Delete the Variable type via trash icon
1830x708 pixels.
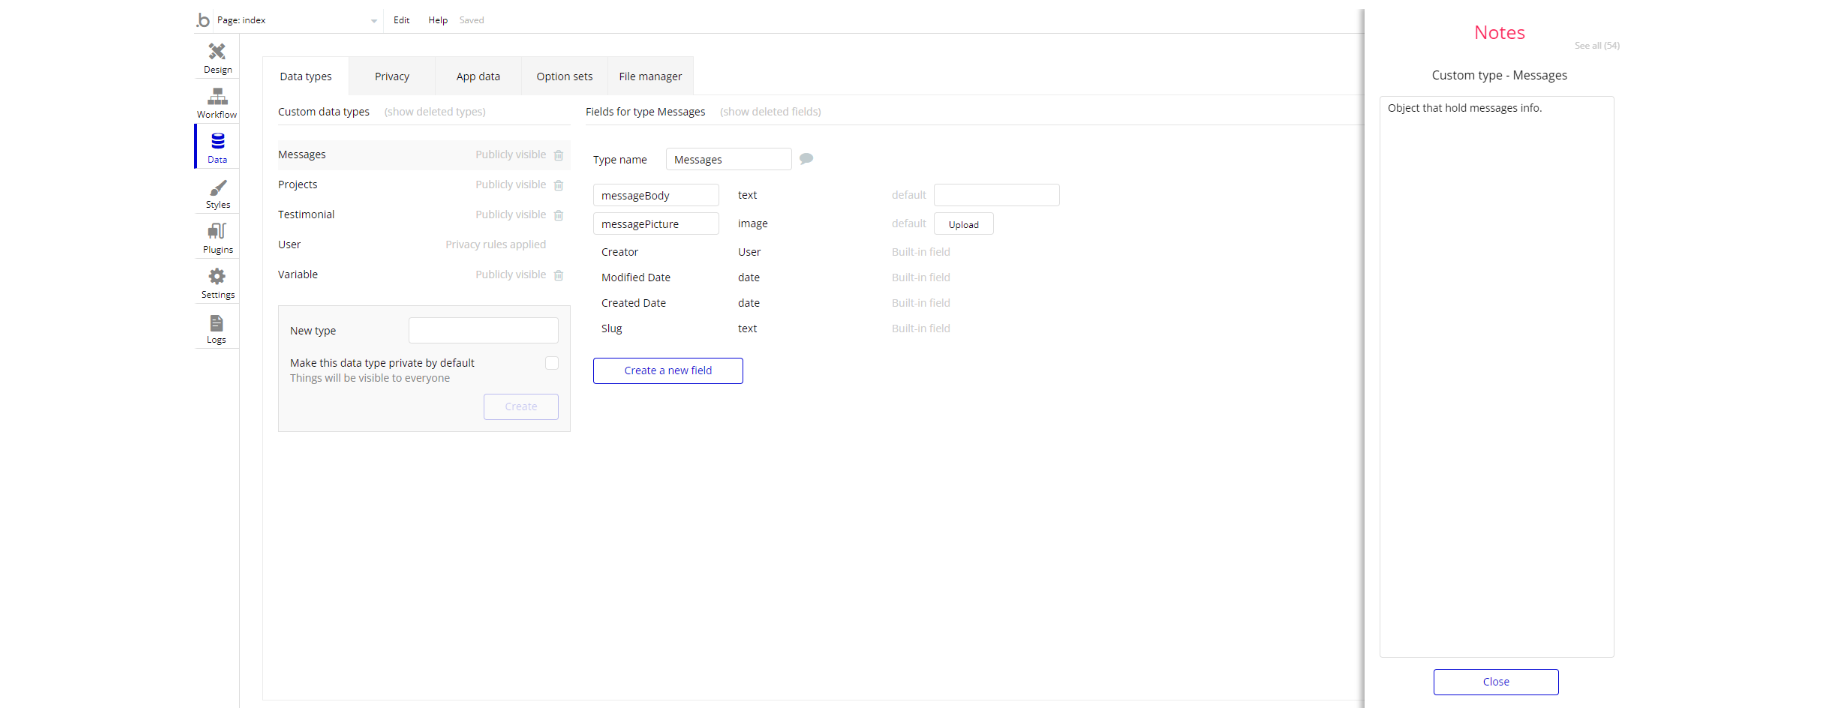(559, 275)
